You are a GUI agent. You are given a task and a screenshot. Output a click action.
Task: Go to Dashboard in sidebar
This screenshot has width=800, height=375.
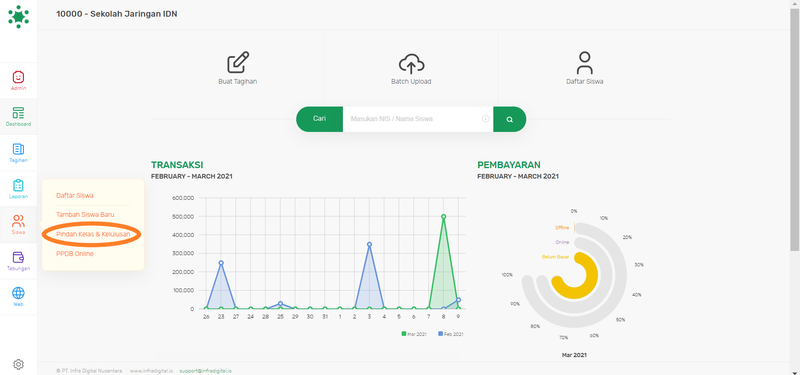[18, 117]
